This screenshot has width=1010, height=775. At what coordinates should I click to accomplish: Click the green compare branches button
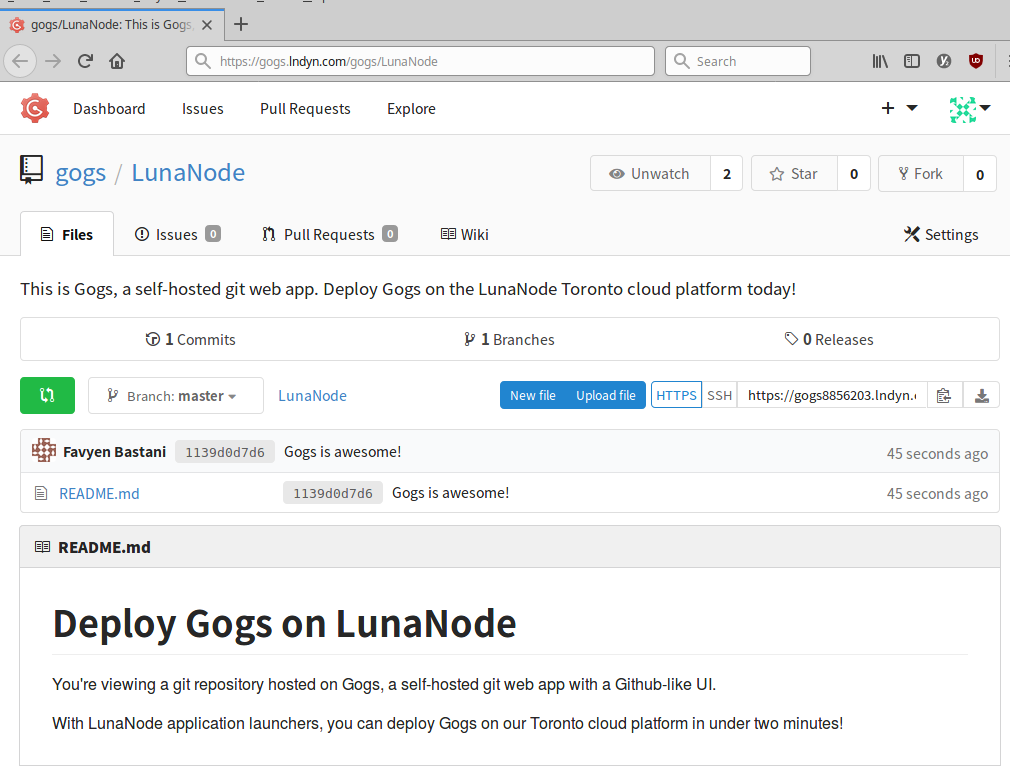[x=48, y=395]
